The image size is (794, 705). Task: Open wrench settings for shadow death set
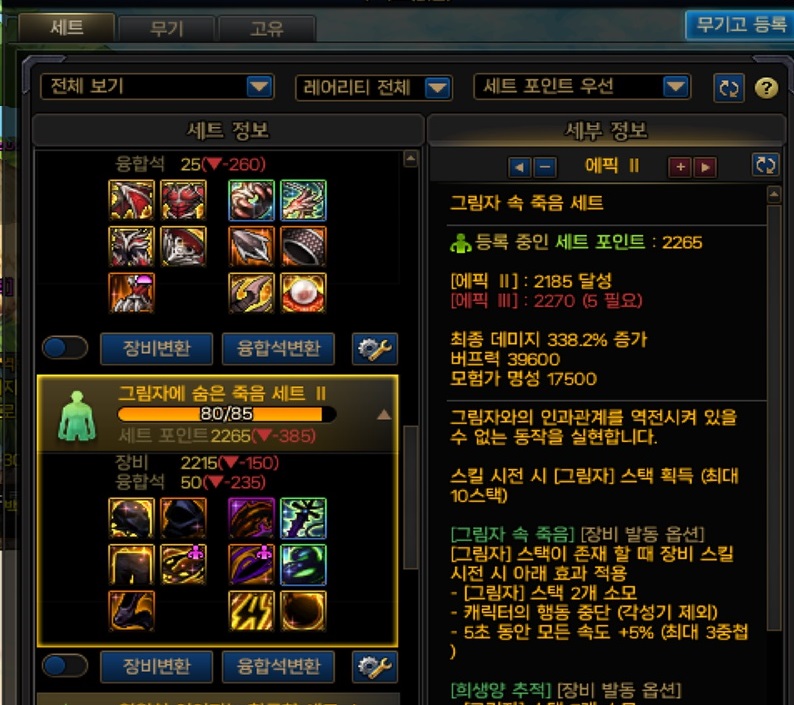point(375,667)
